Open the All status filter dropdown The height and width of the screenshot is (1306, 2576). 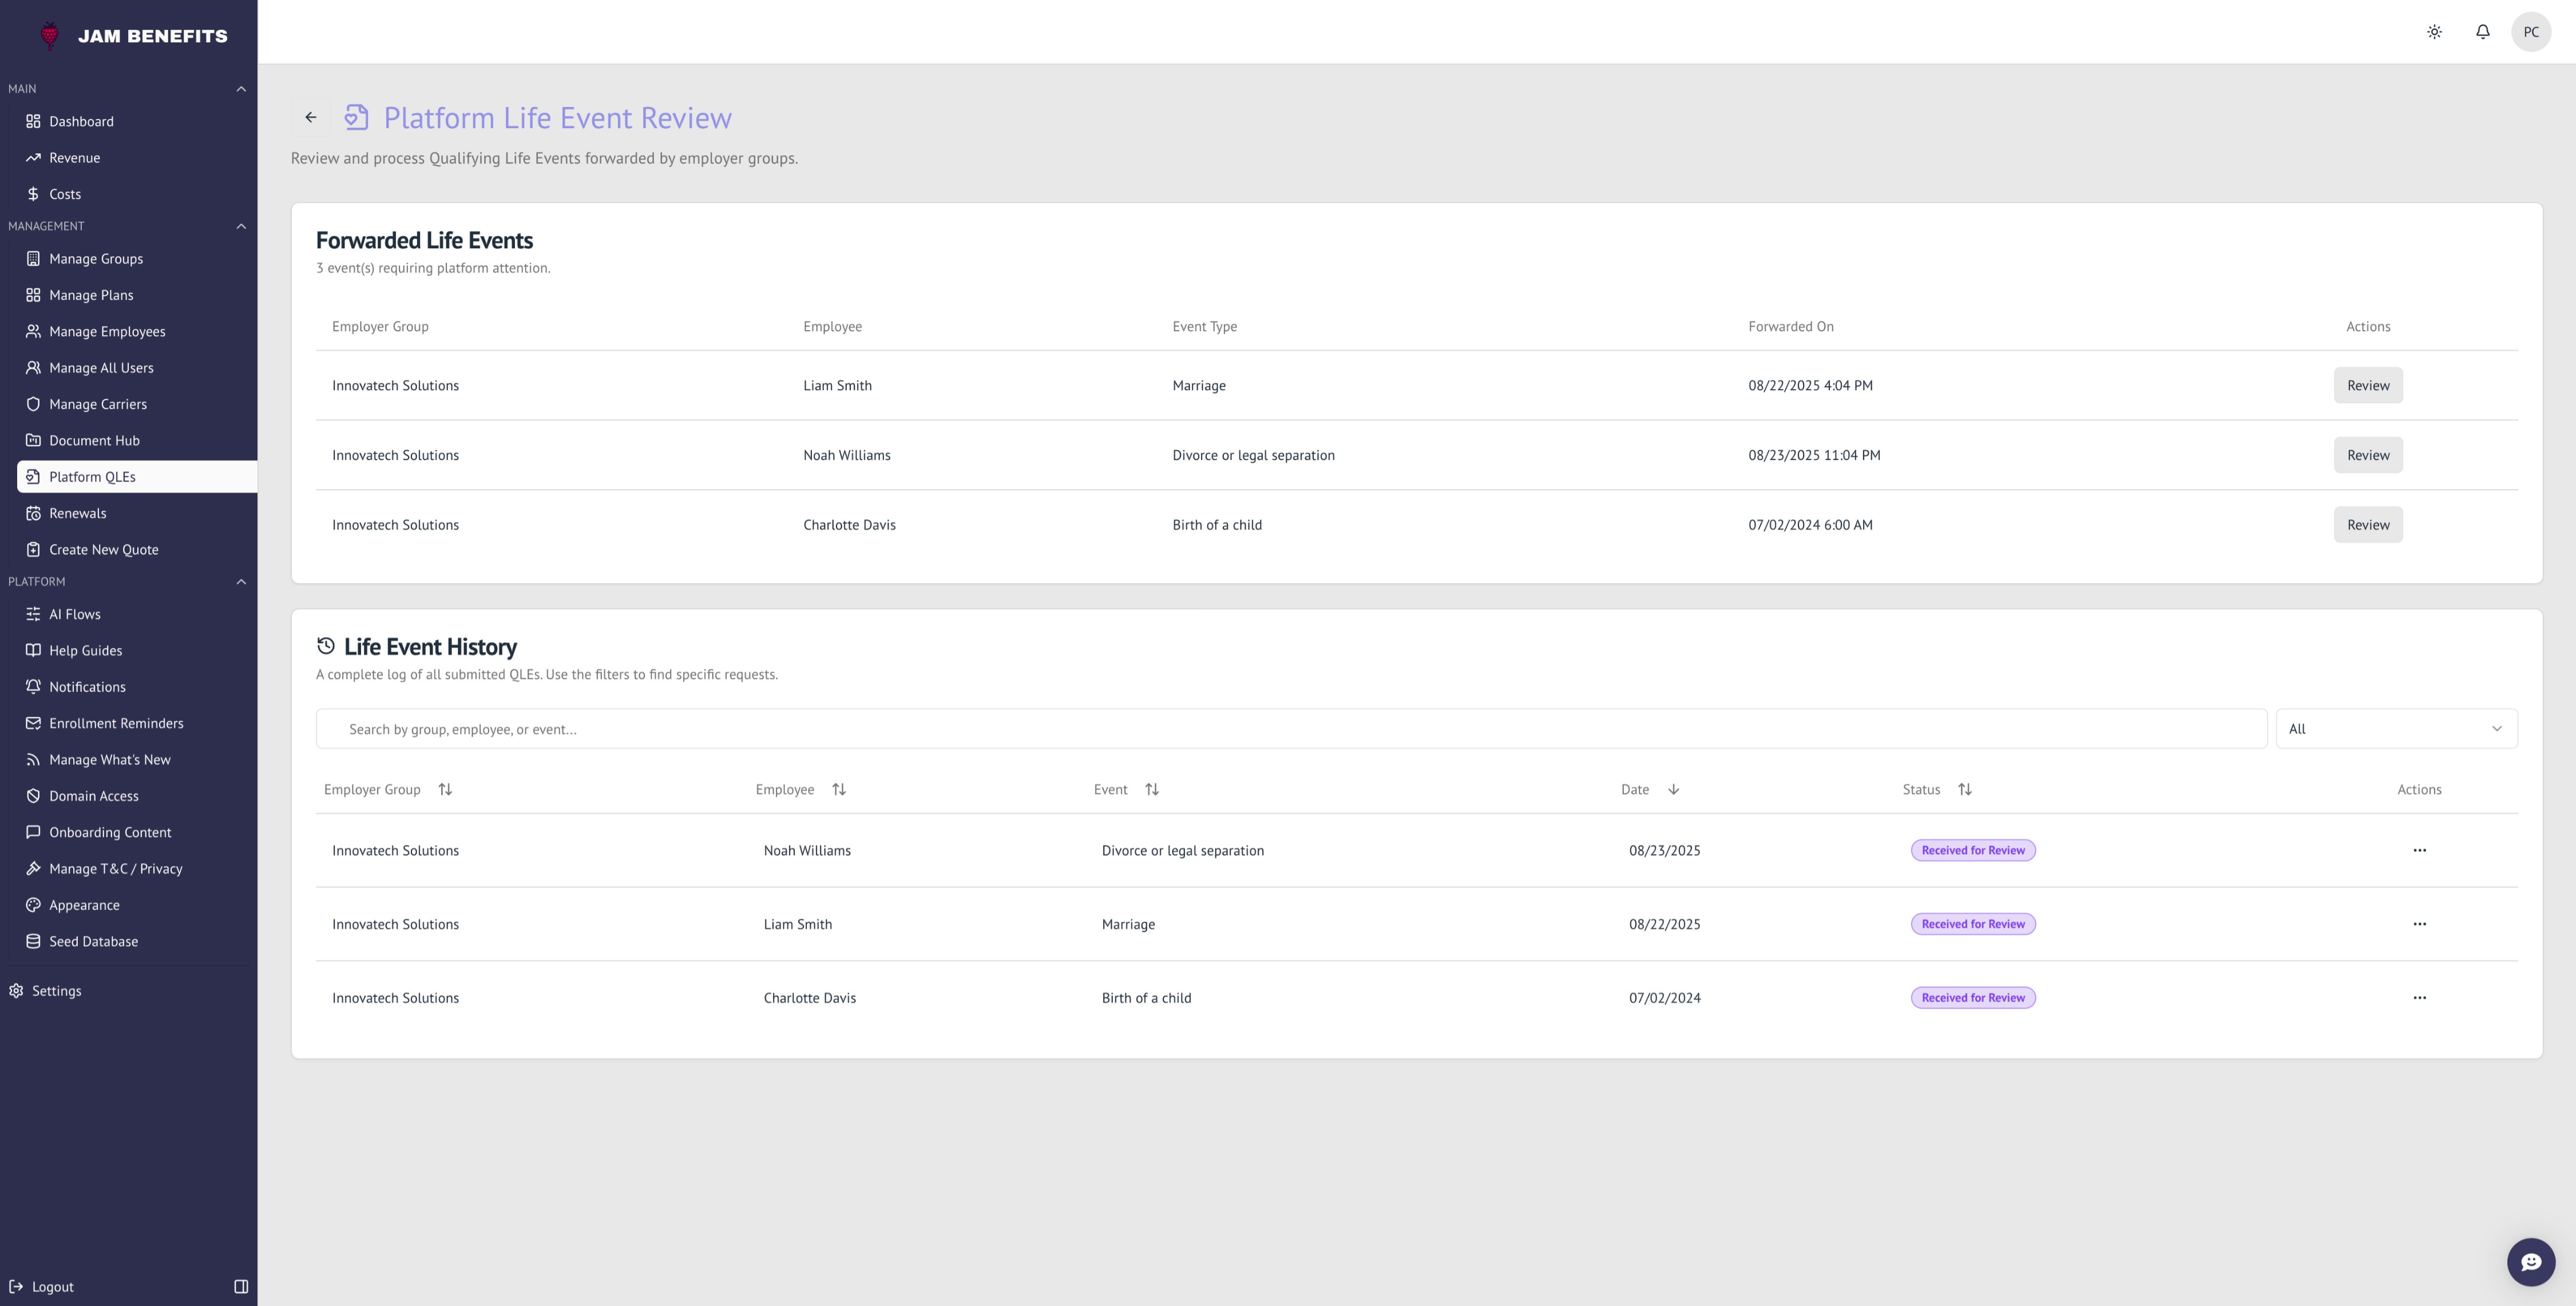(x=2396, y=729)
